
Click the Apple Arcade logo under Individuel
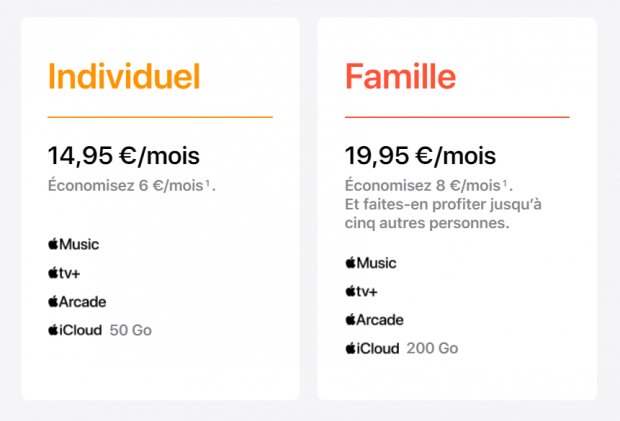pyautogui.click(x=77, y=302)
